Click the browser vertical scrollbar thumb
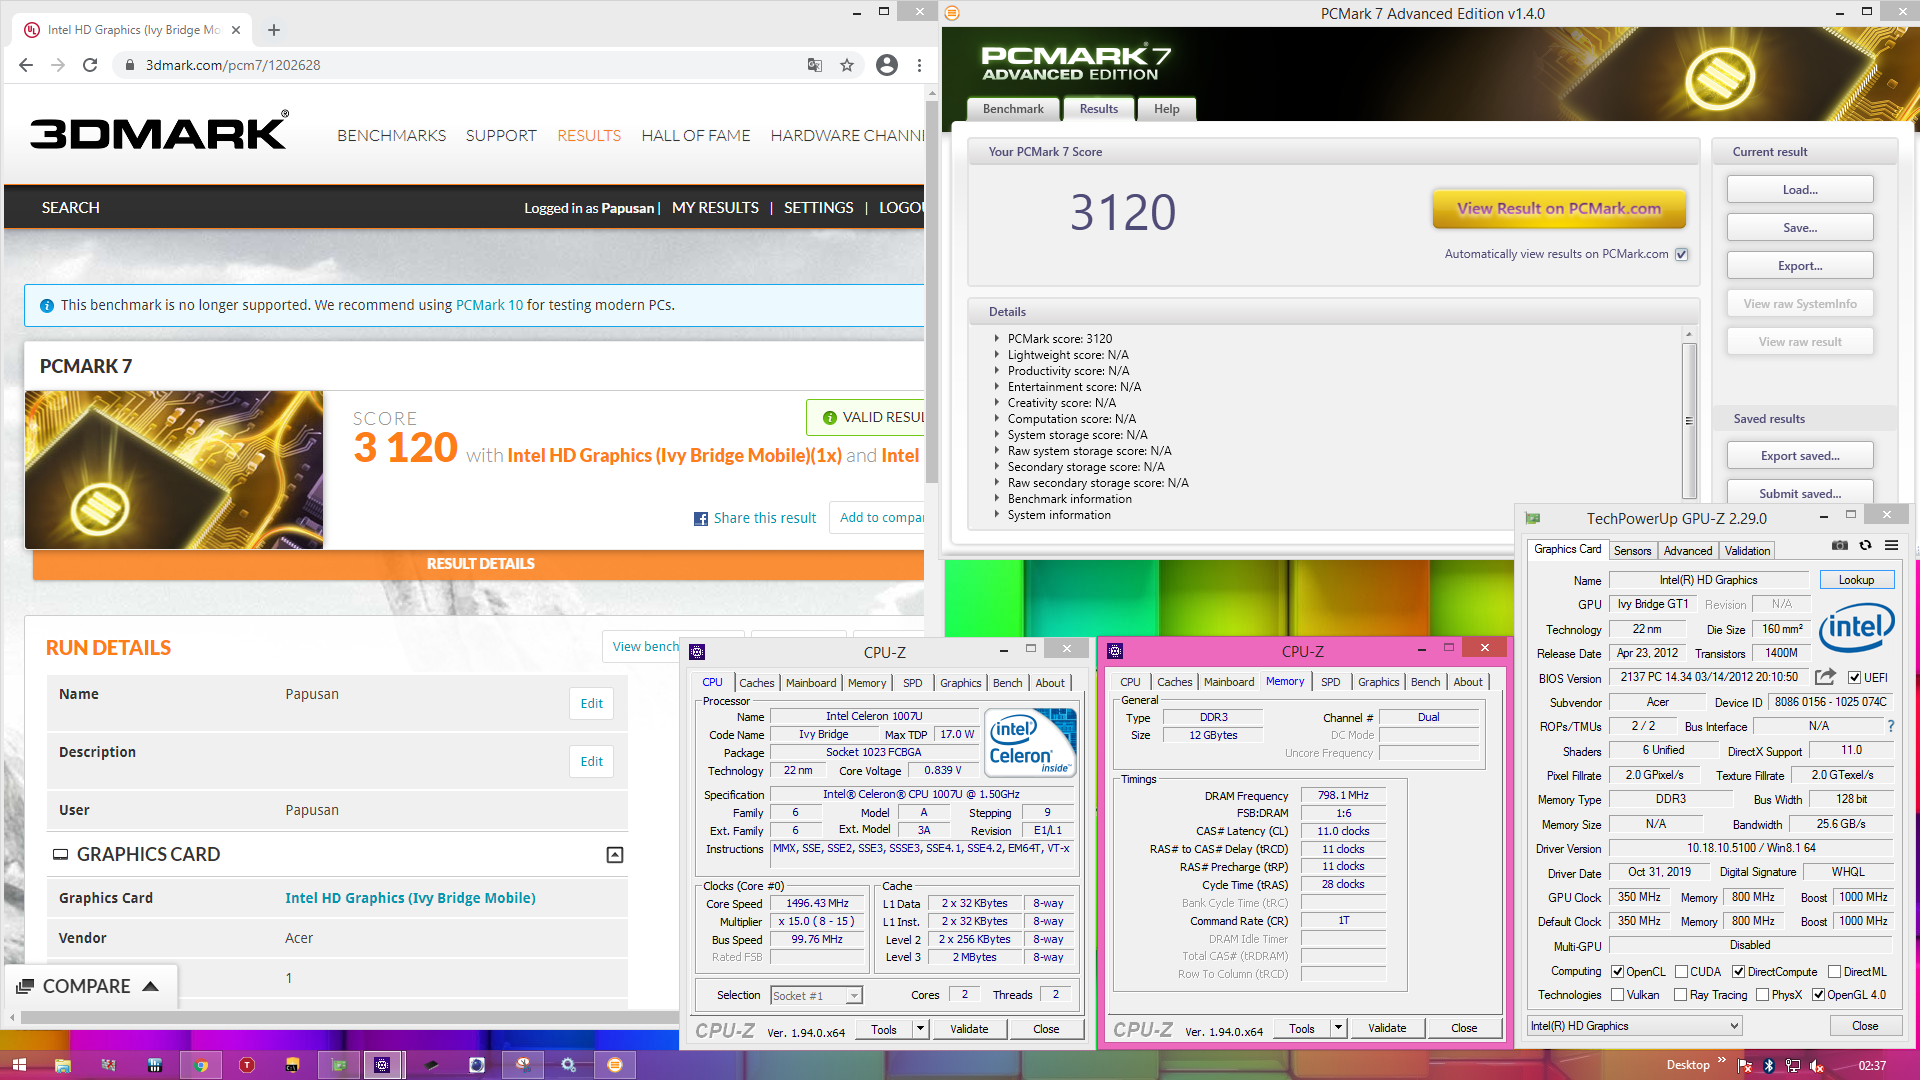1920x1080 pixels. coord(932,290)
